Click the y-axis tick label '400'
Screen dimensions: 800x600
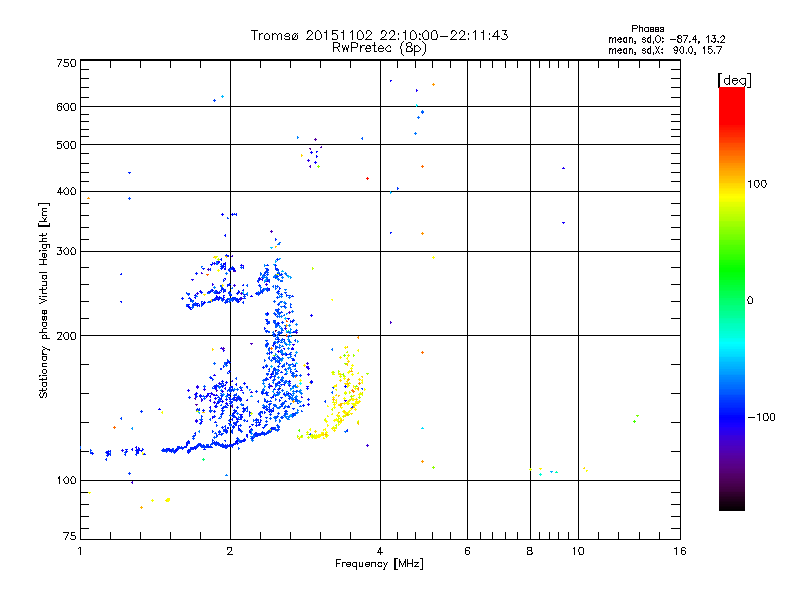point(66,191)
